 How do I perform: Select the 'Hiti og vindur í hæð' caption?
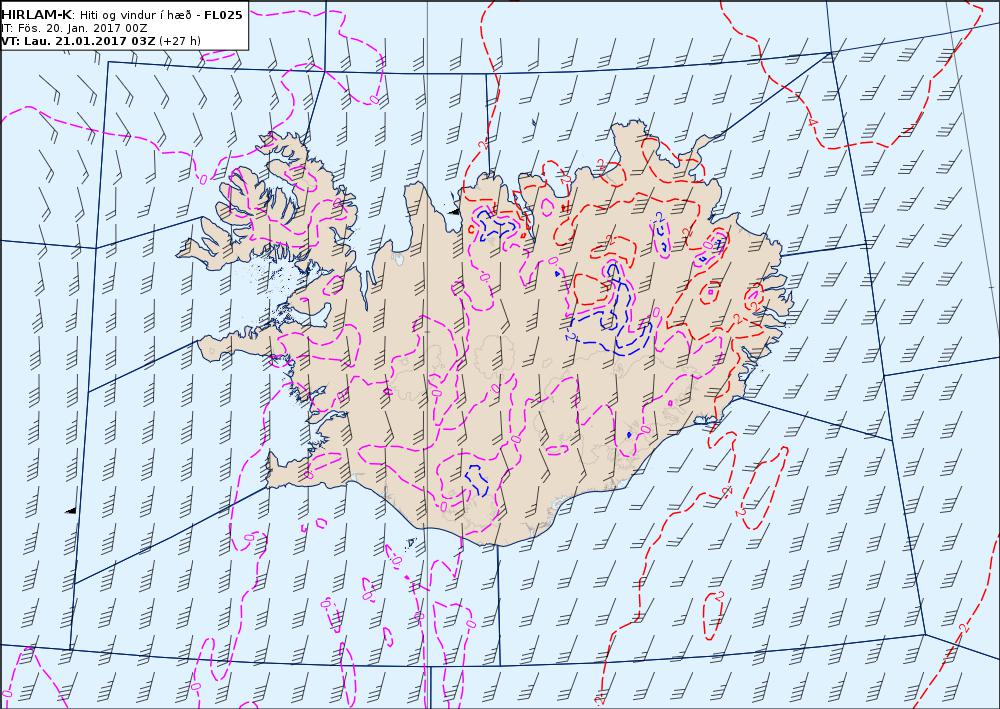coord(134,15)
